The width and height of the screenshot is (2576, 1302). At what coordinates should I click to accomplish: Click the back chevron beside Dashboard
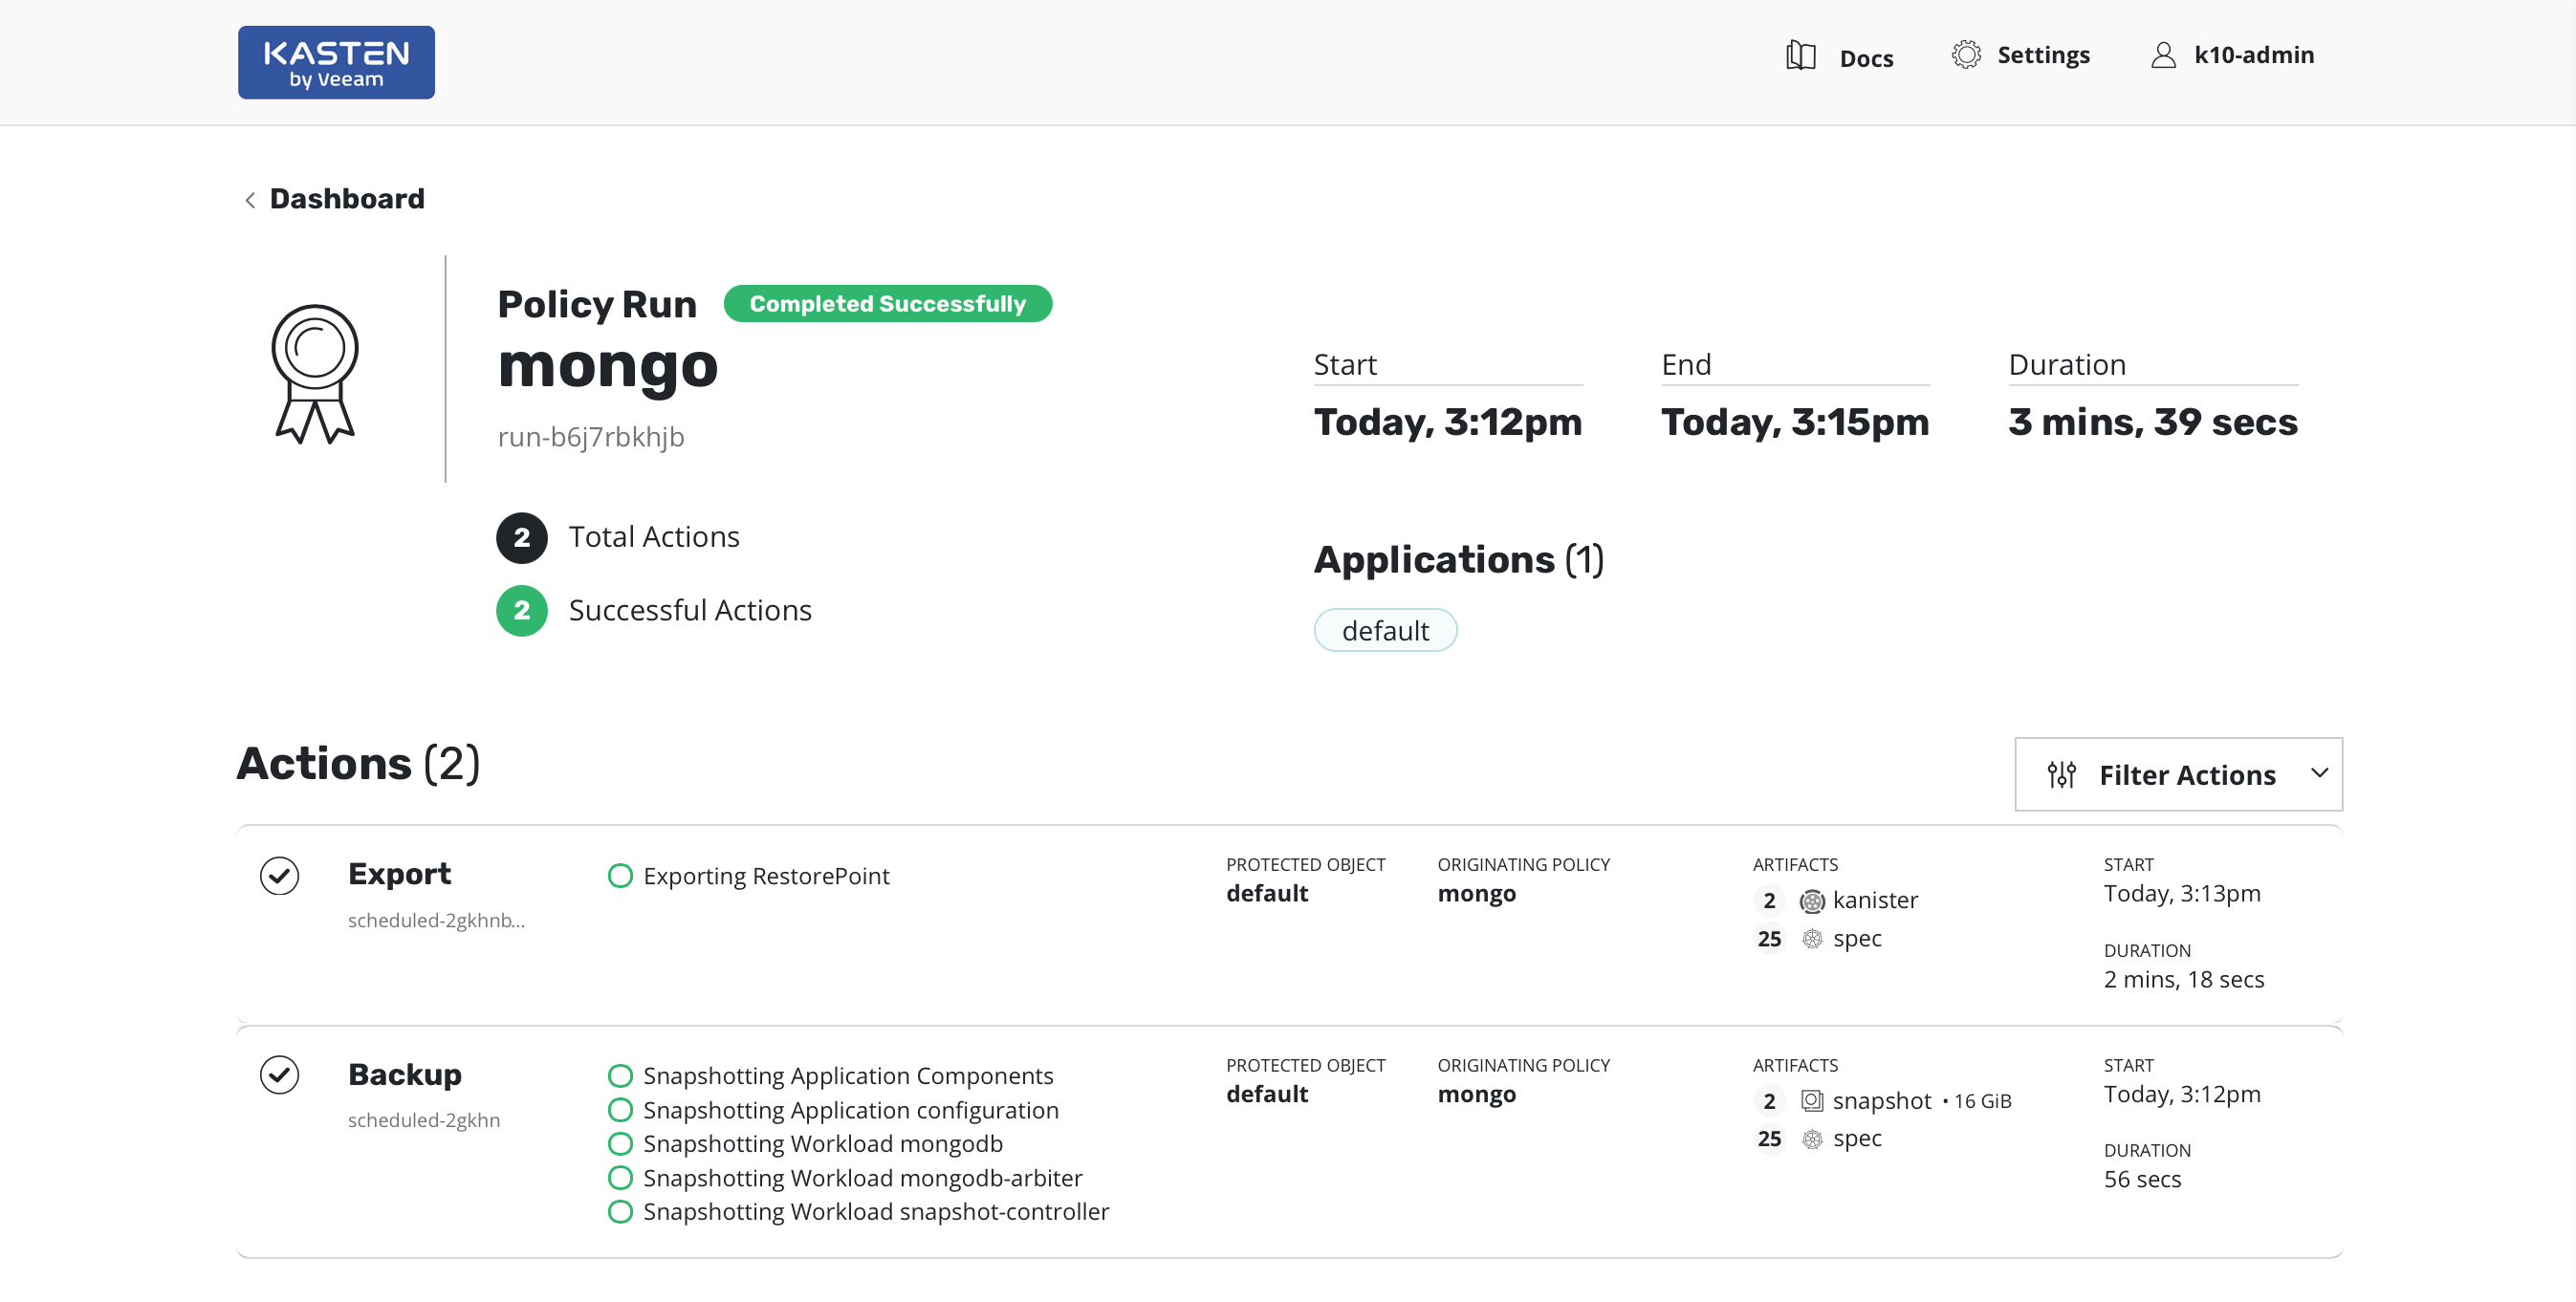[x=250, y=200]
